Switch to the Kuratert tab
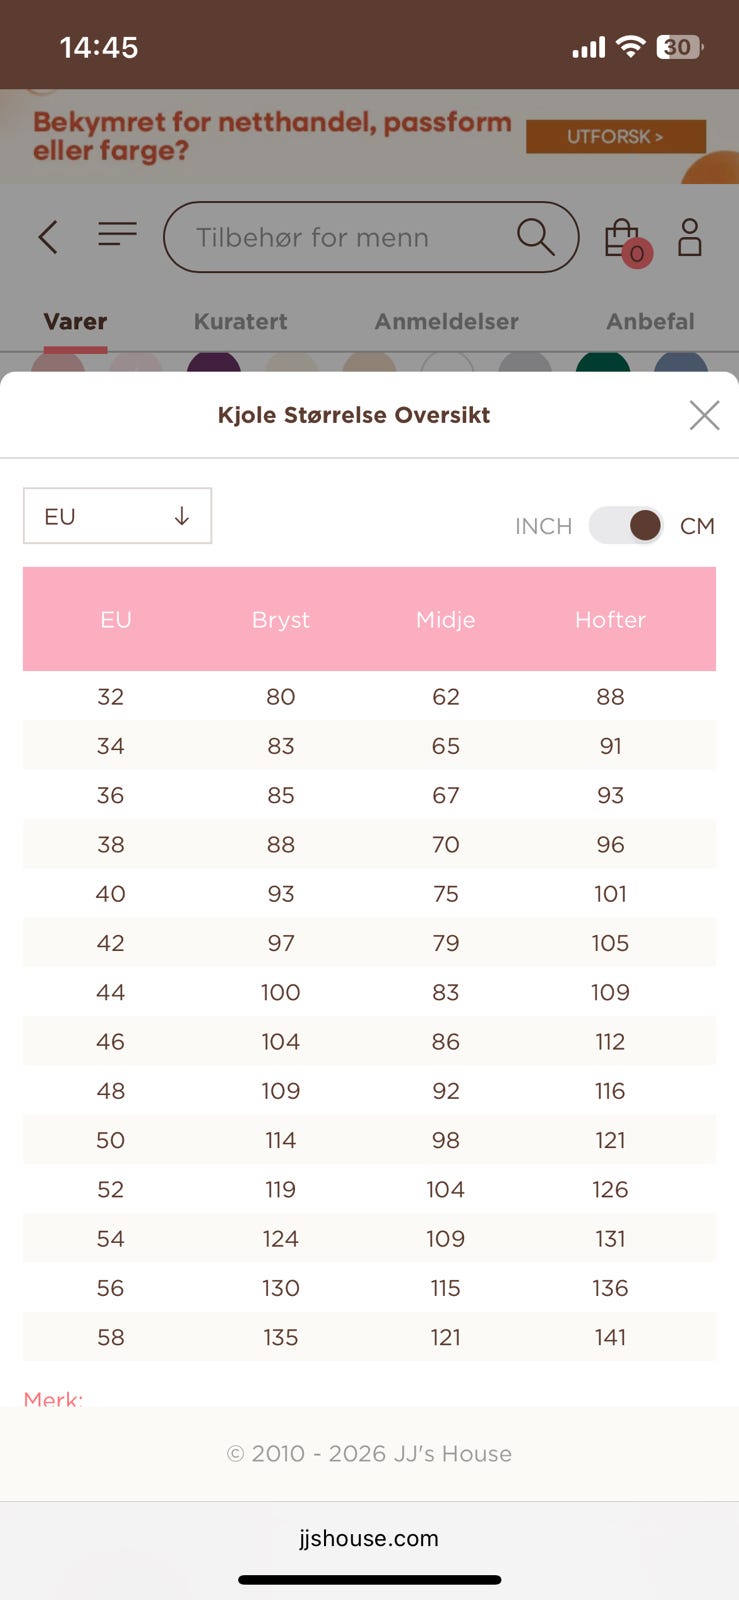Image resolution: width=739 pixels, height=1600 pixels. (240, 322)
